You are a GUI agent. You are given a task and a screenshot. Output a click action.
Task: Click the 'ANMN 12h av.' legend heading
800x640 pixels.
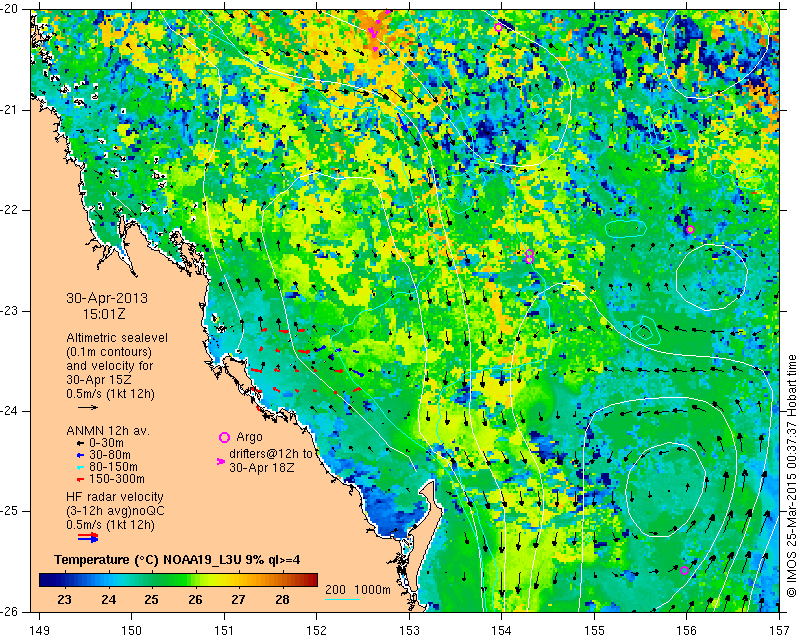pyautogui.click(x=108, y=431)
